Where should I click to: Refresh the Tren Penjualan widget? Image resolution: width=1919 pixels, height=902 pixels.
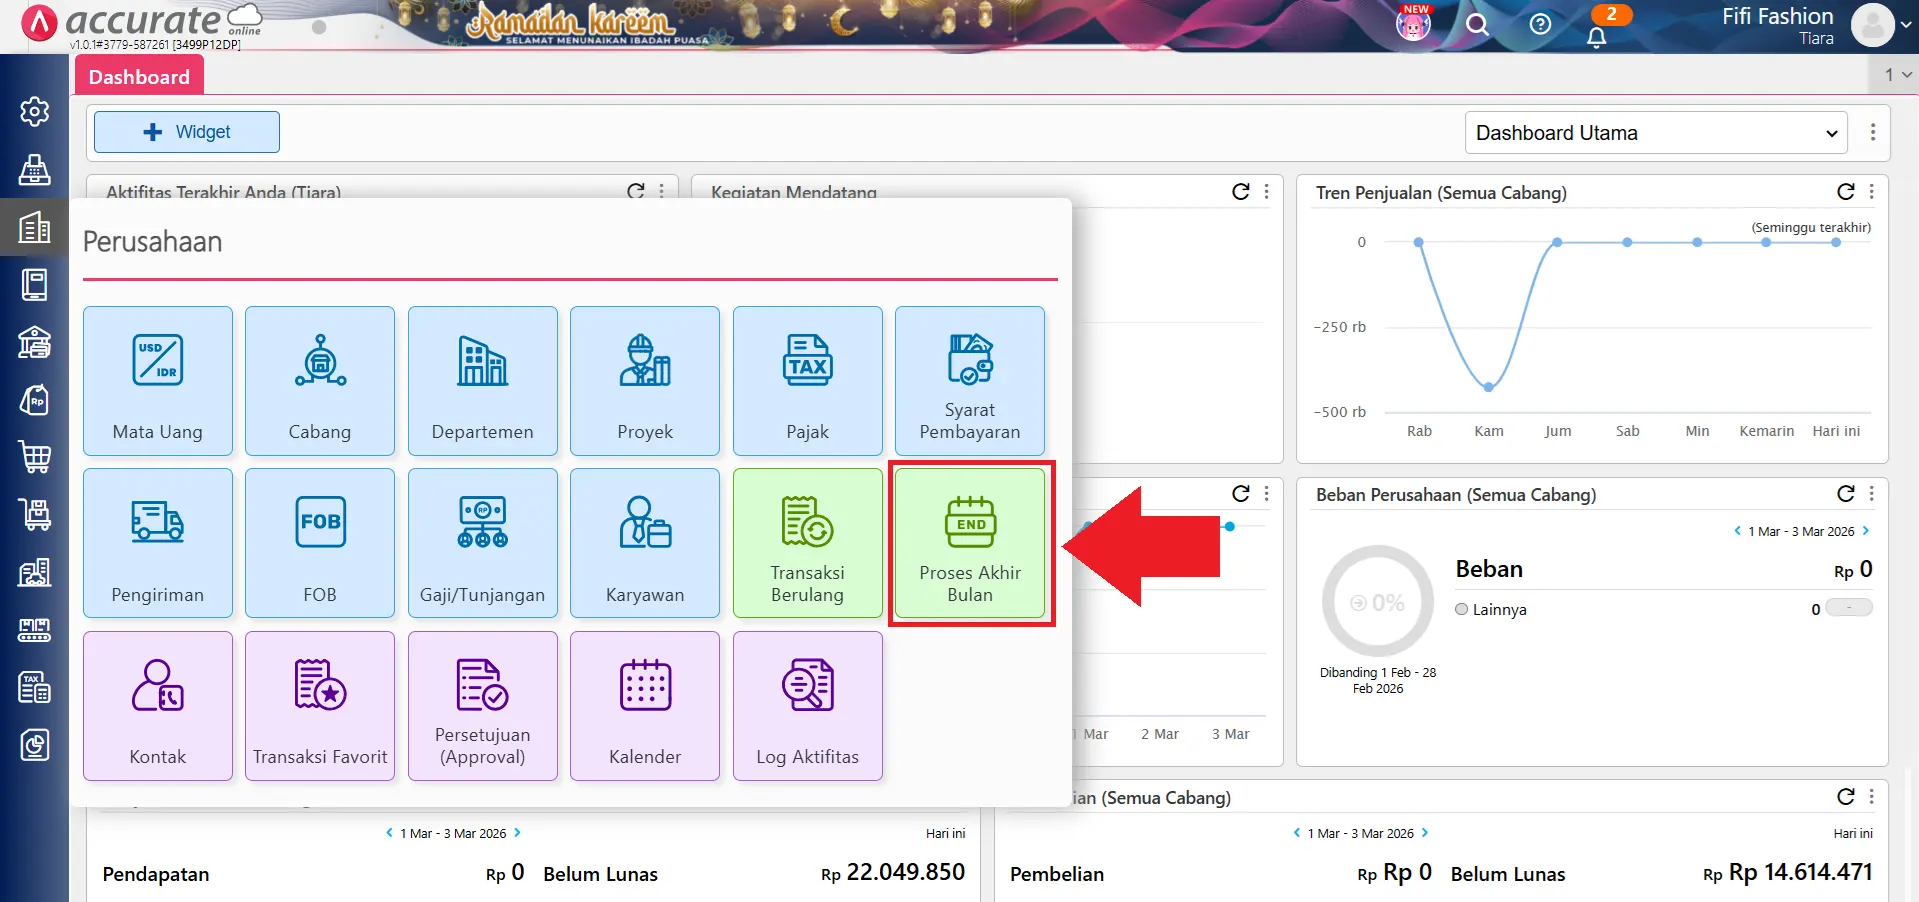click(x=1845, y=192)
